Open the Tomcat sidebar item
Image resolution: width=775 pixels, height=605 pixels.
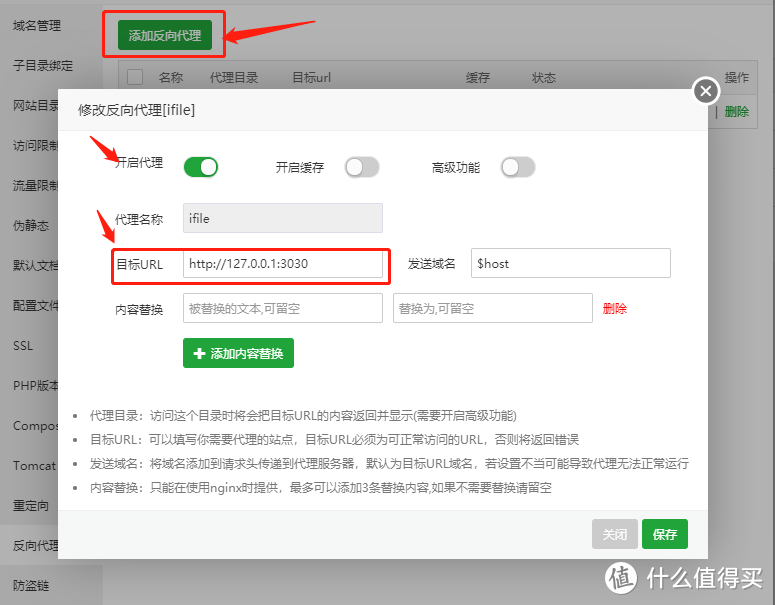(34, 466)
